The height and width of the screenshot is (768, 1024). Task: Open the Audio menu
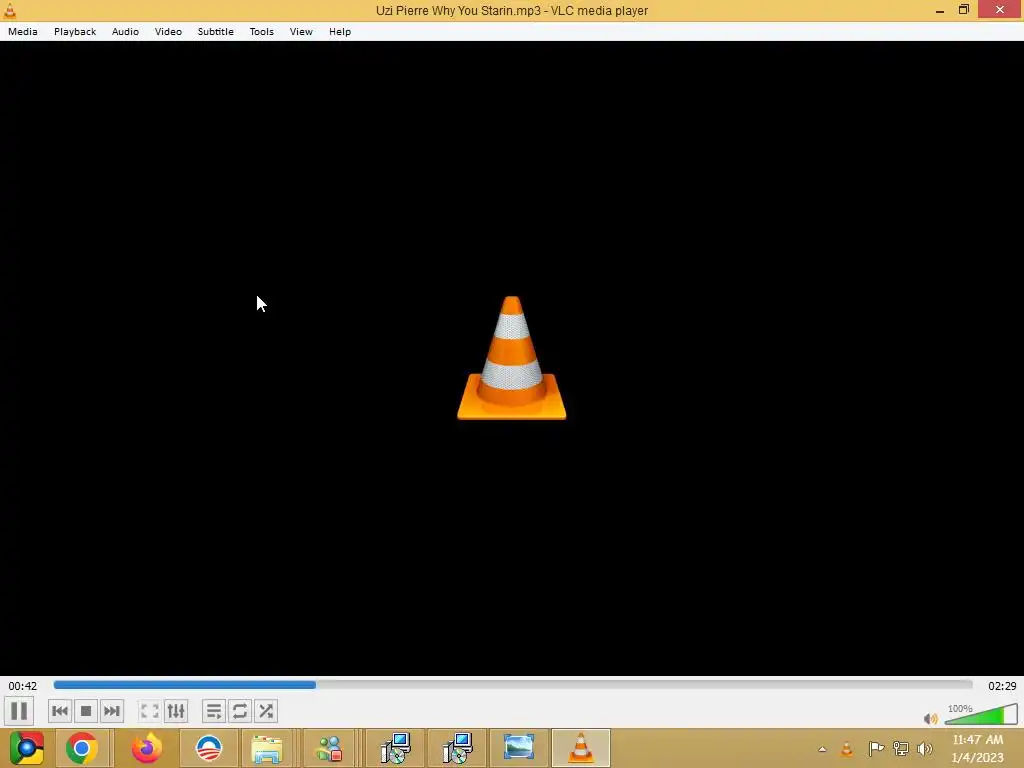pyautogui.click(x=125, y=31)
